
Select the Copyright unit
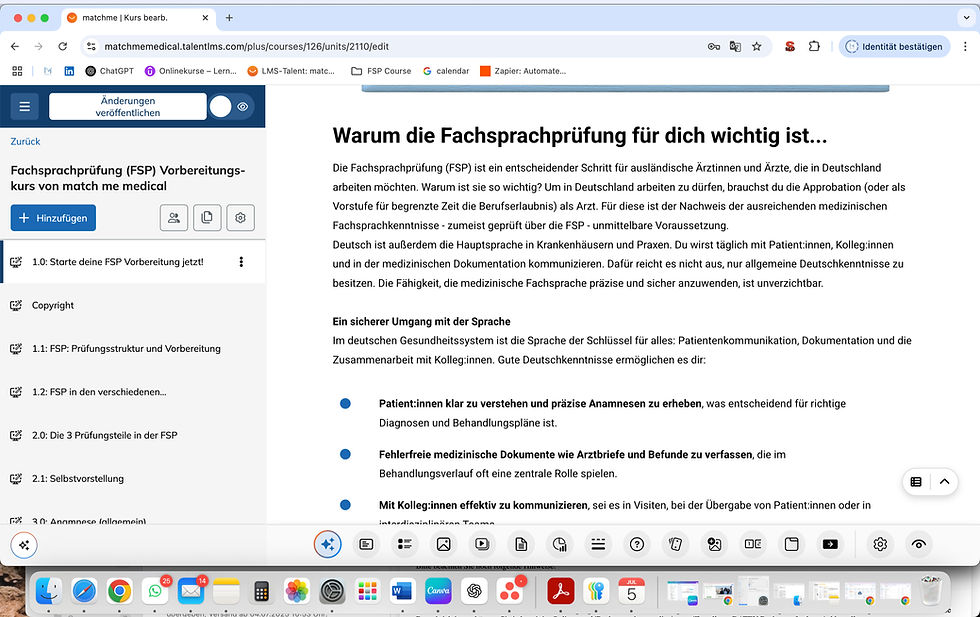pos(133,305)
